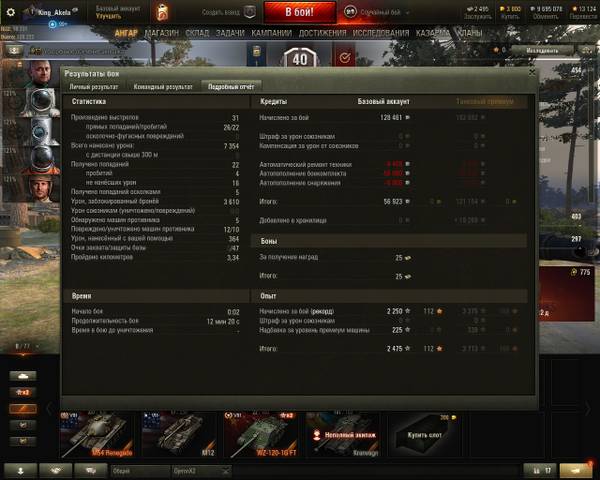Expand the Случайный бой mode dropdown
This screenshot has height=480, width=600.
click(407, 13)
